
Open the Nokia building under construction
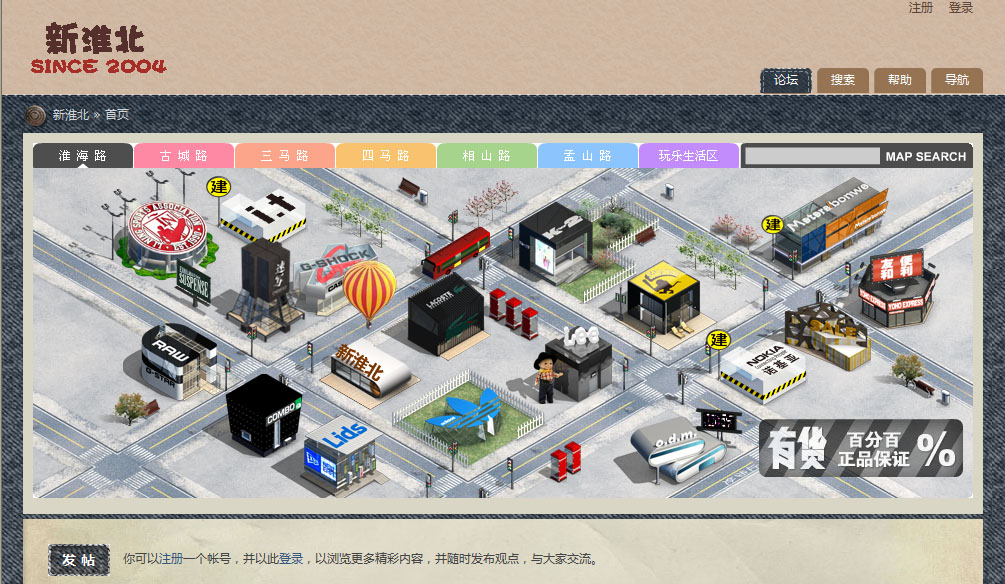[763, 373]
